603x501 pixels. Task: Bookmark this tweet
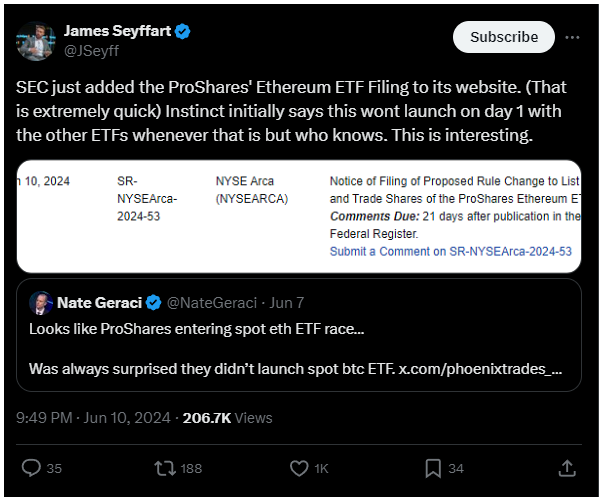tap(433, 468)
